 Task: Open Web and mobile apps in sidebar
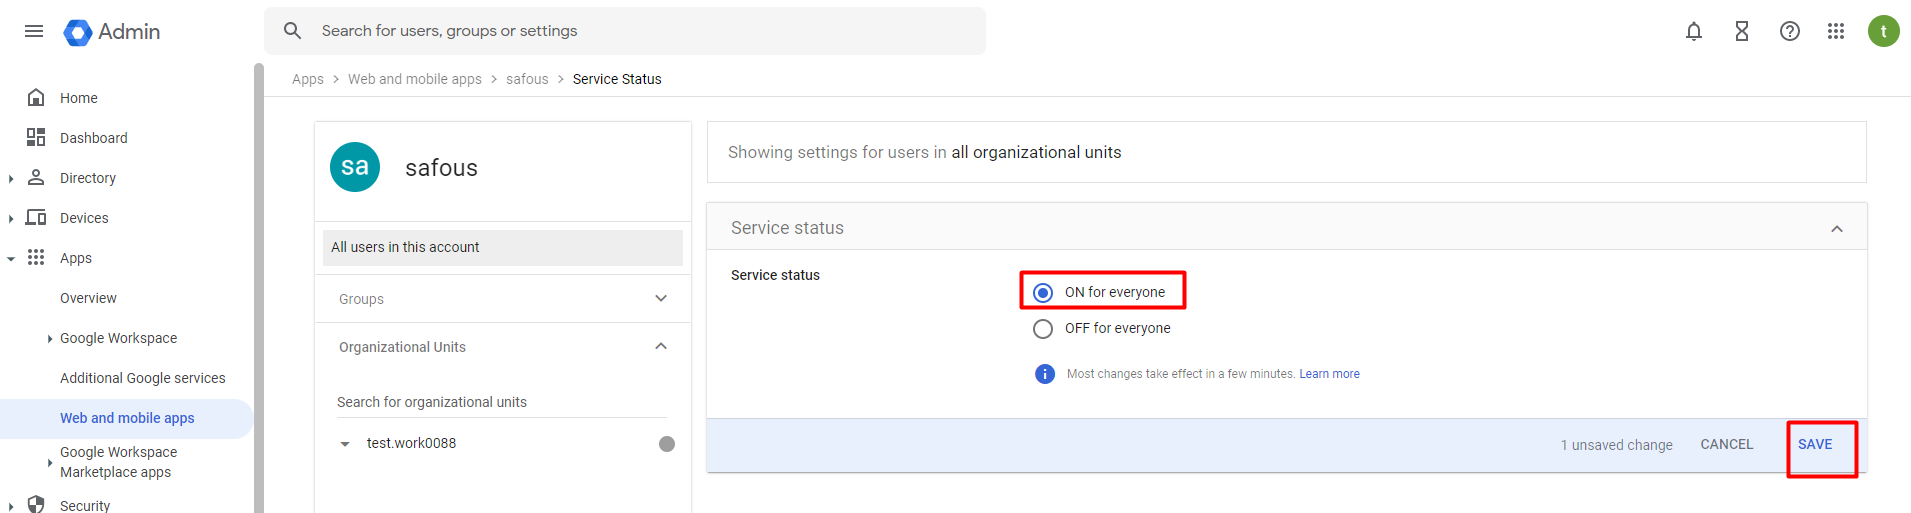click(127, 418)
